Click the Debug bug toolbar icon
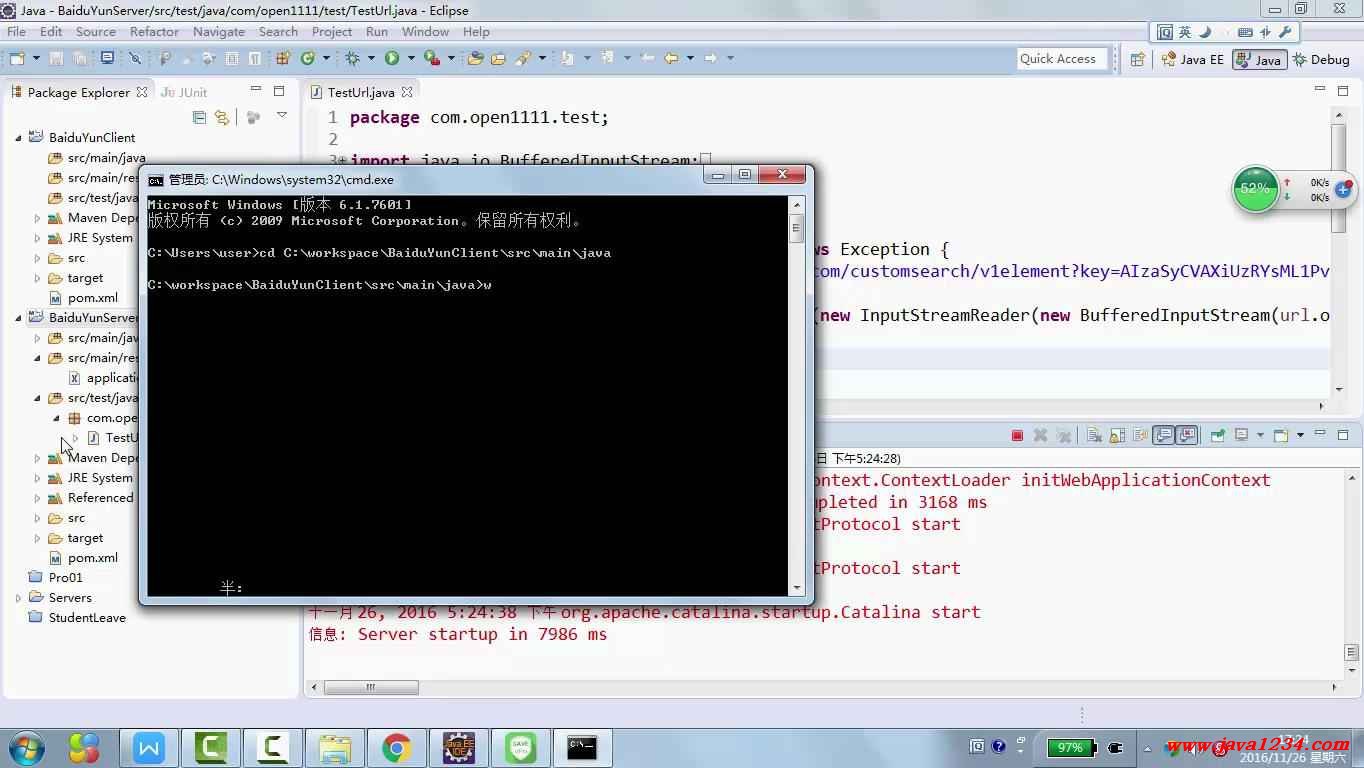 coord(351,58)
